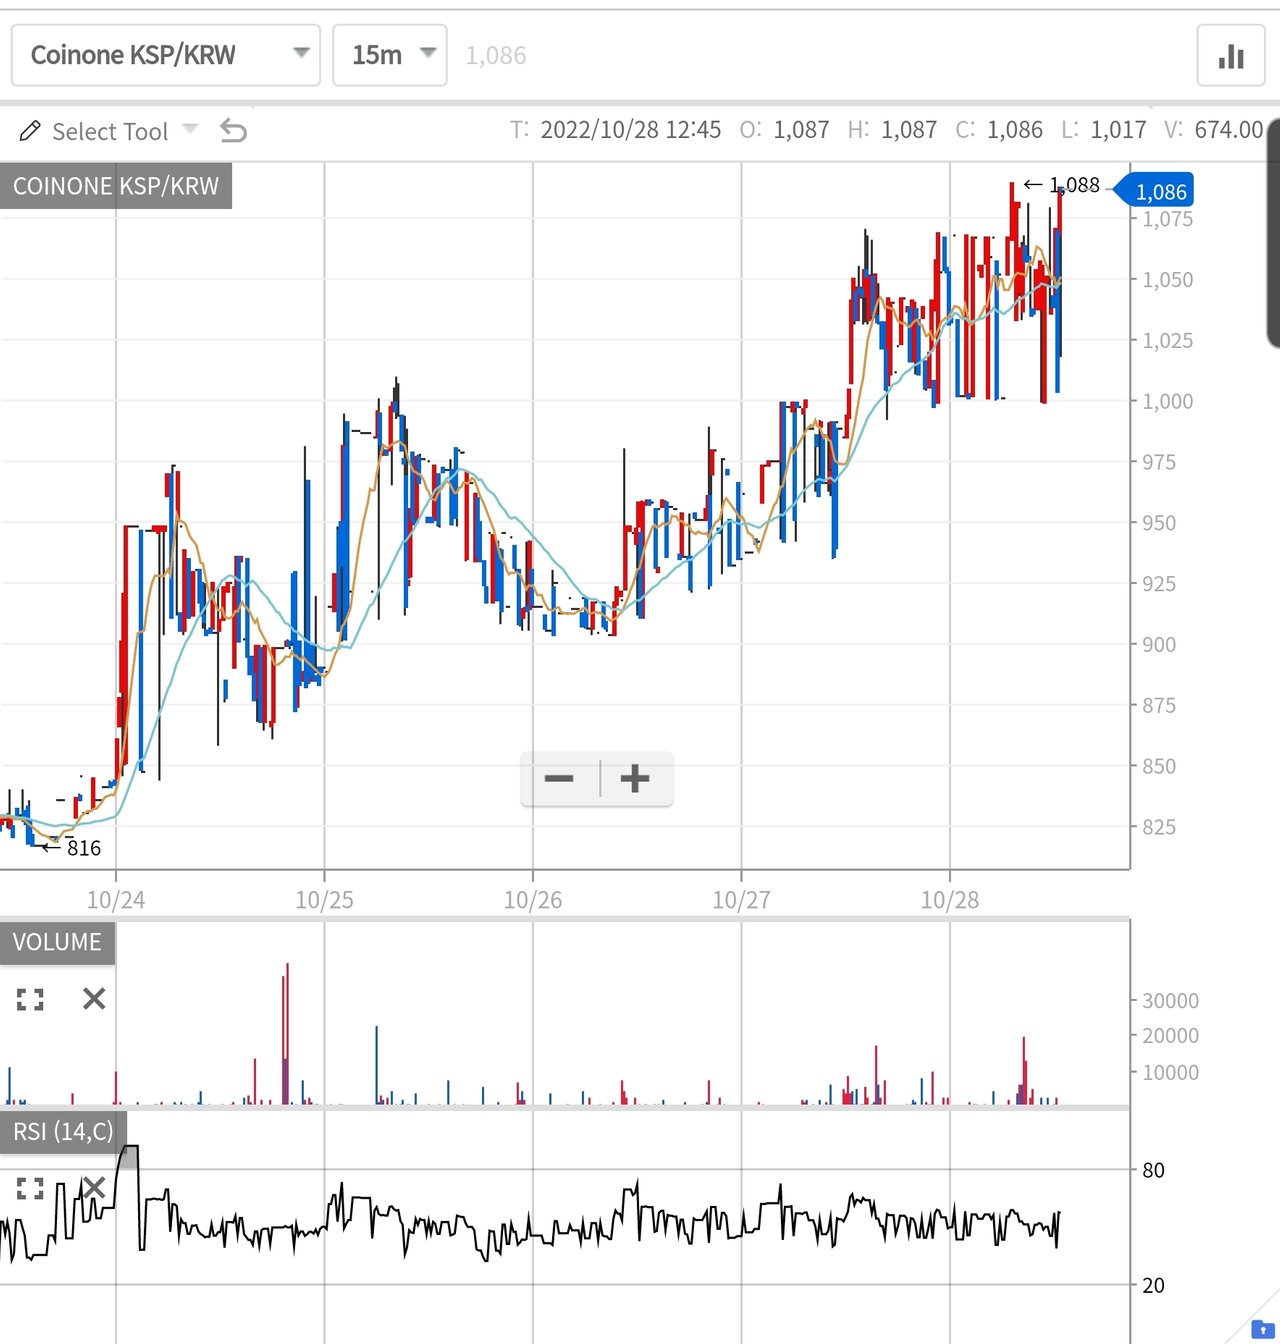Click the 925 price axis label
The height and width of the screenshot is (1344, 1280).
pyautogui.click(x=1159, y=584)
